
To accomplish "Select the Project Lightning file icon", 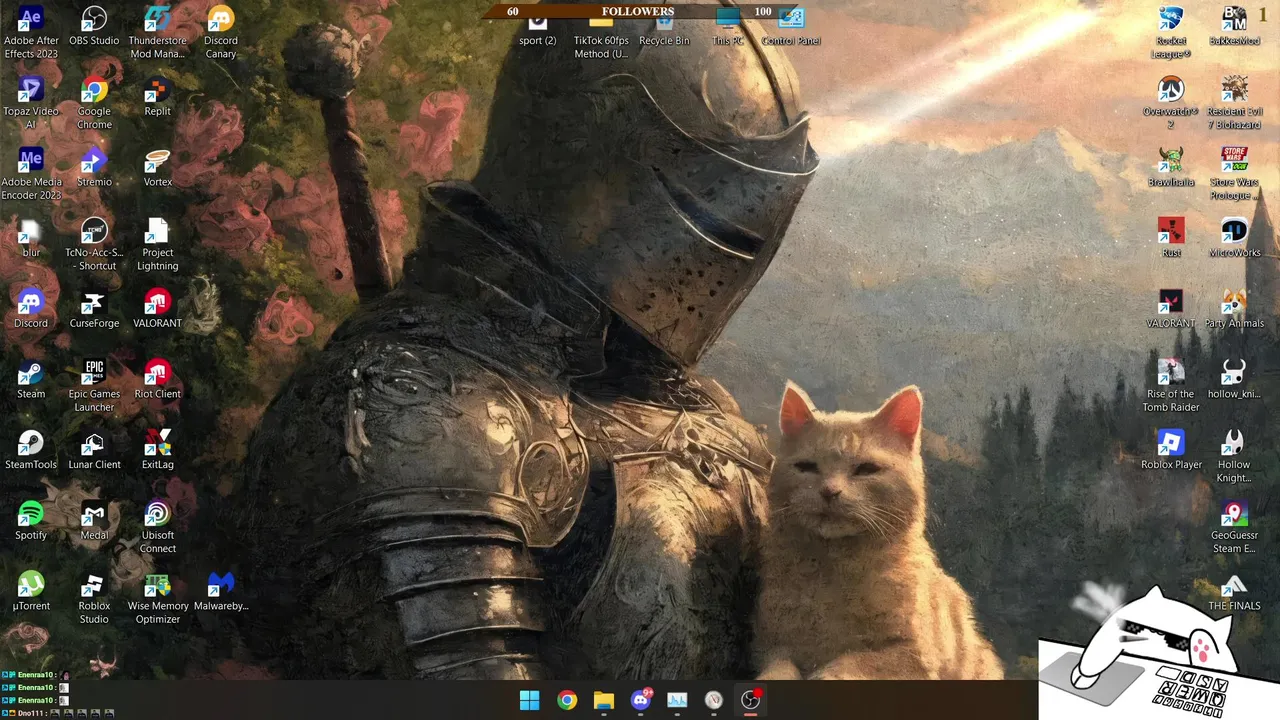I will click(x=157, y=244).
